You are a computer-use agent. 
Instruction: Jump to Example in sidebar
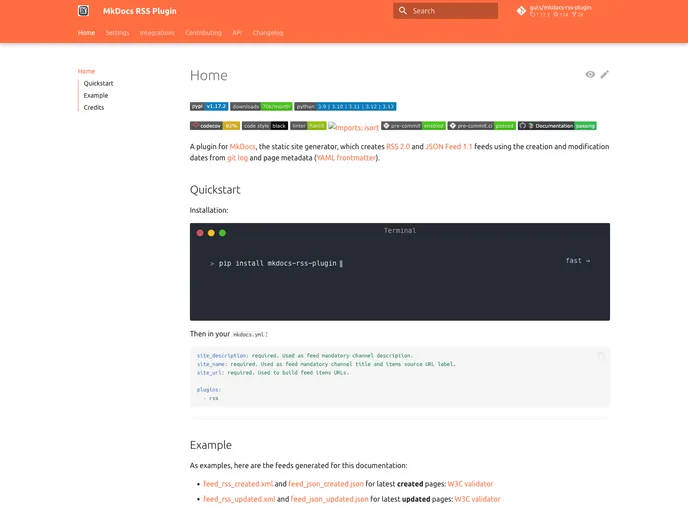pos(96,95)
